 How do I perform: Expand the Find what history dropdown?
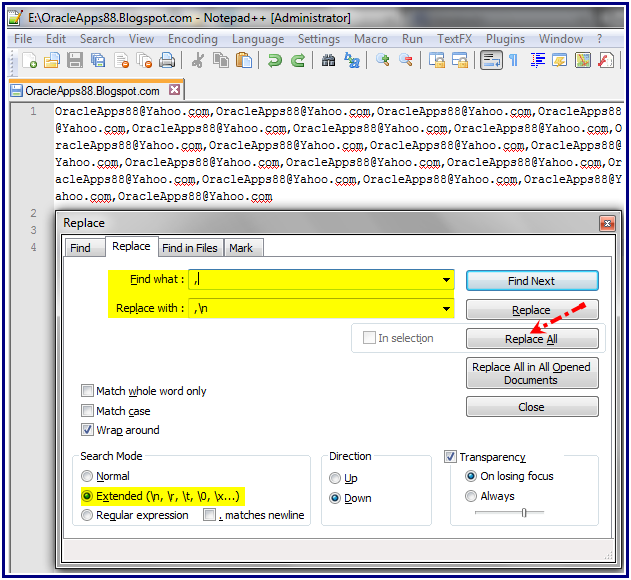point(446,280)
